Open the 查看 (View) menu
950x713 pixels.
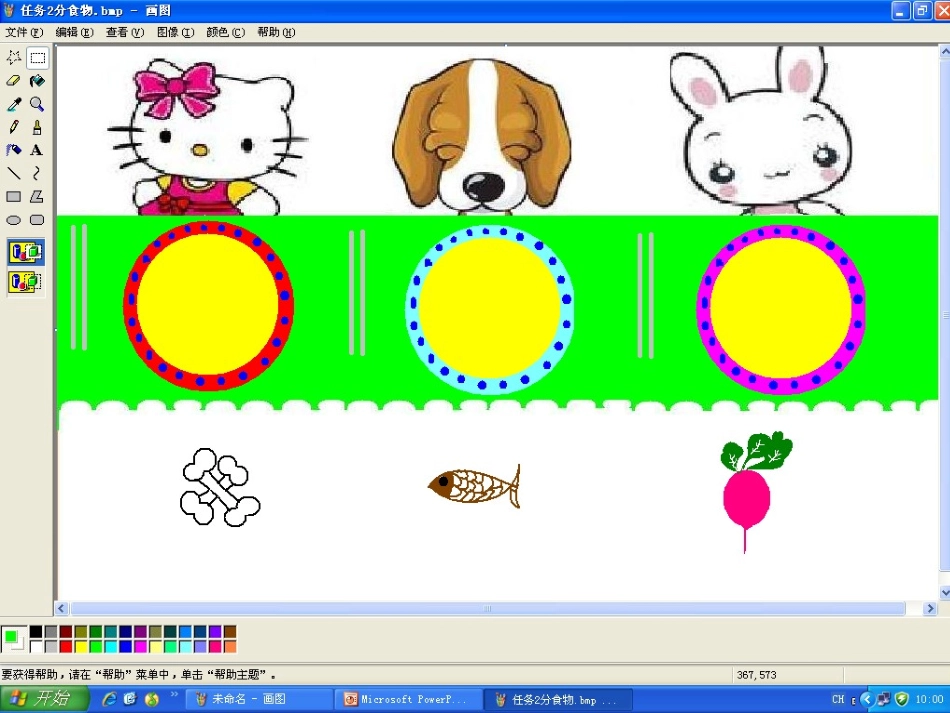tap(125, 32)
